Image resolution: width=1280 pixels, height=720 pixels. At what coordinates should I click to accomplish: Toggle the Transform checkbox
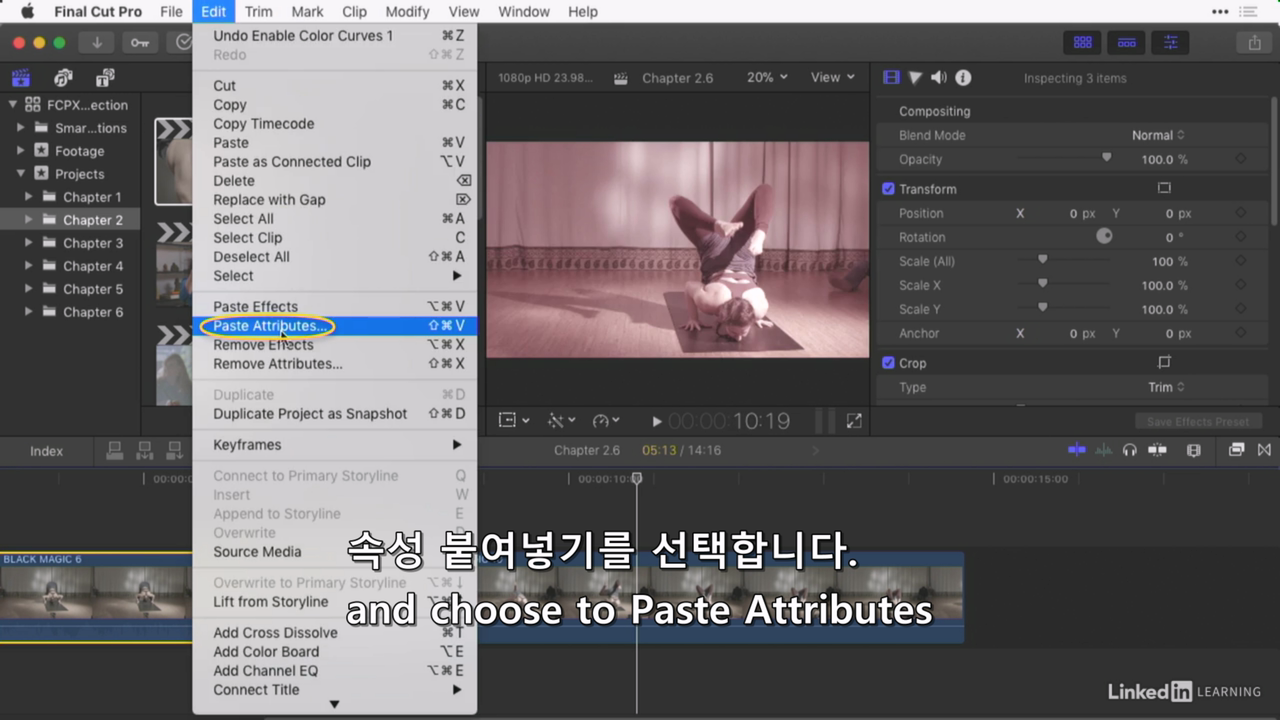888,188
